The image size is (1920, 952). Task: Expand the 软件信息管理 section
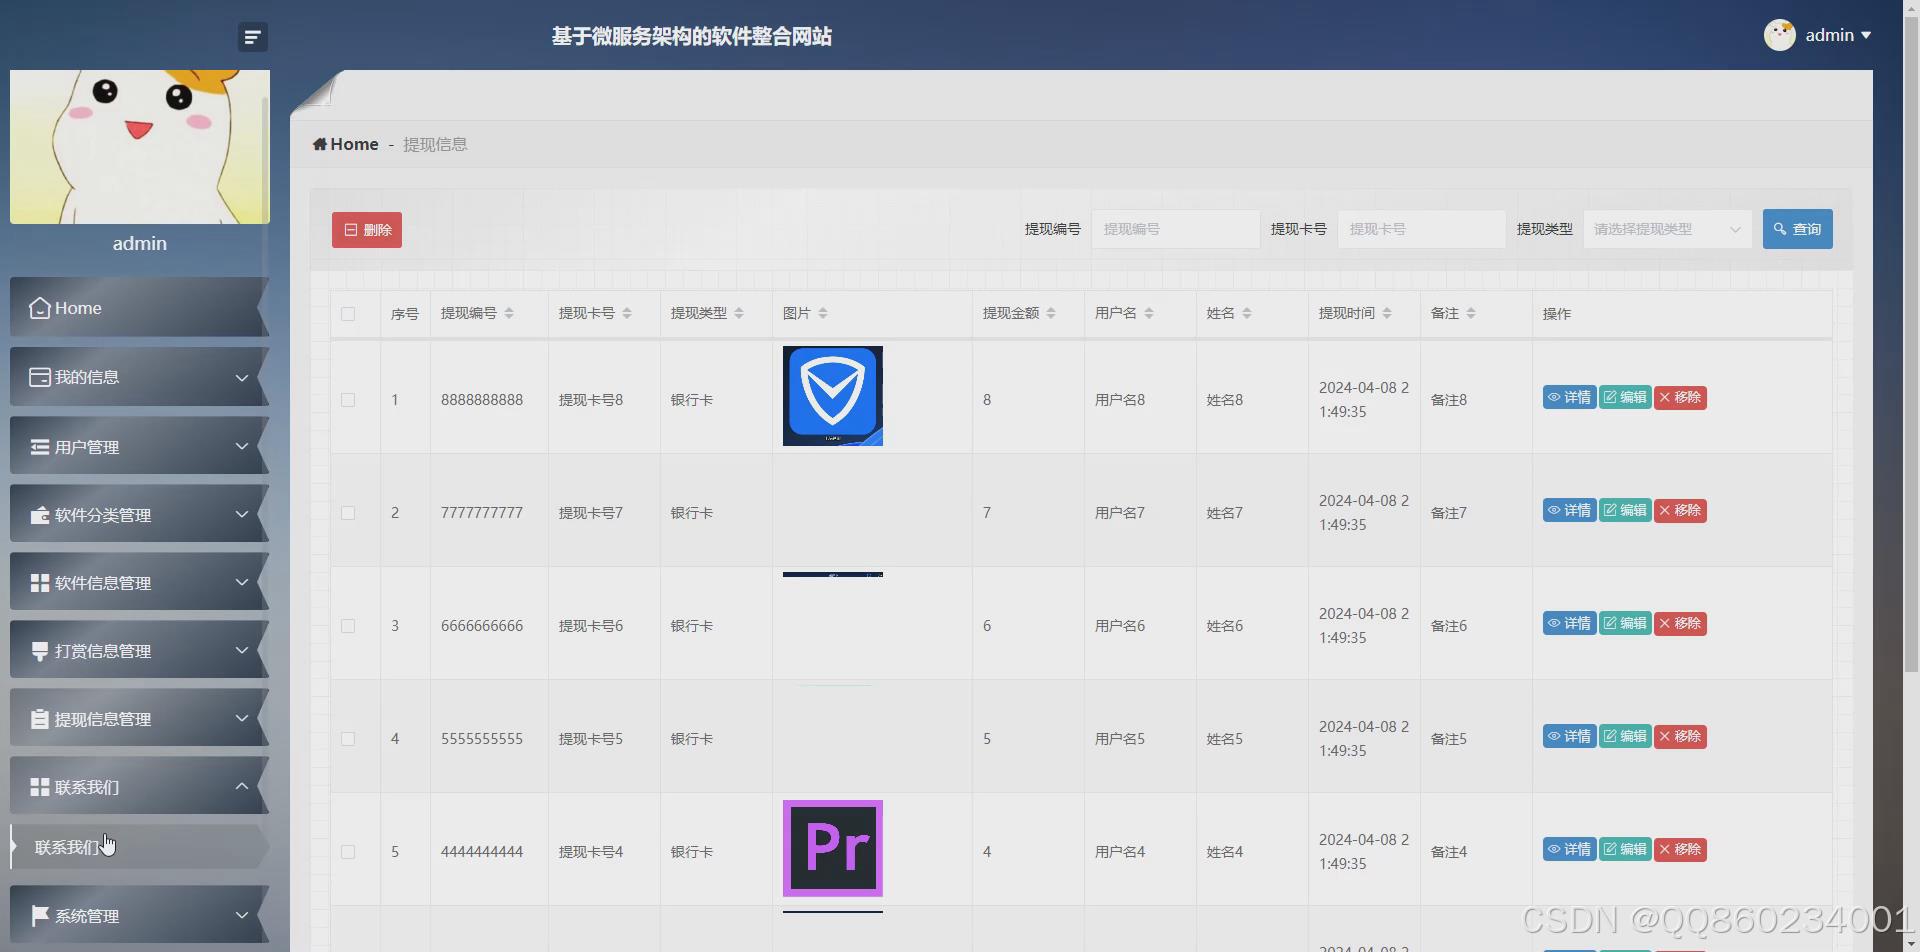pyautogui.click(x=139, y=581)
